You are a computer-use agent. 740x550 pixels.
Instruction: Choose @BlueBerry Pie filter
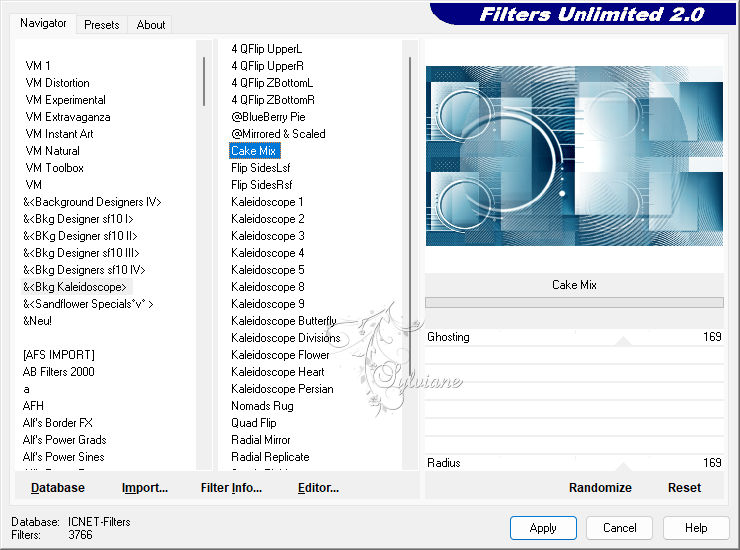(268, 117)
